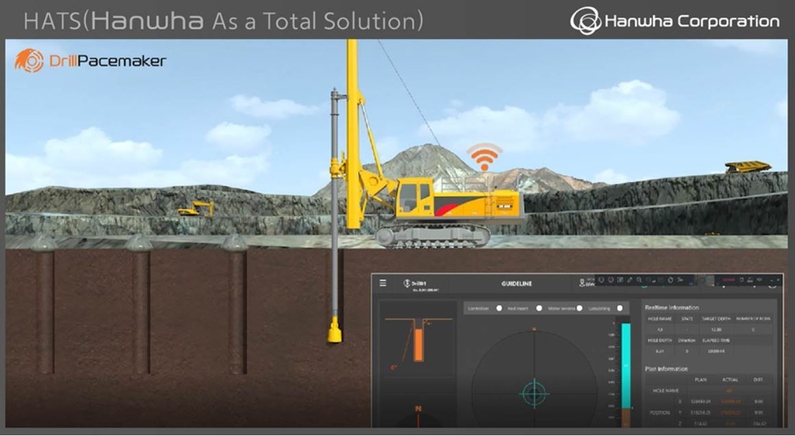Click the STATE column header
The image size is (795, 436).
click(x=687, y=319)
